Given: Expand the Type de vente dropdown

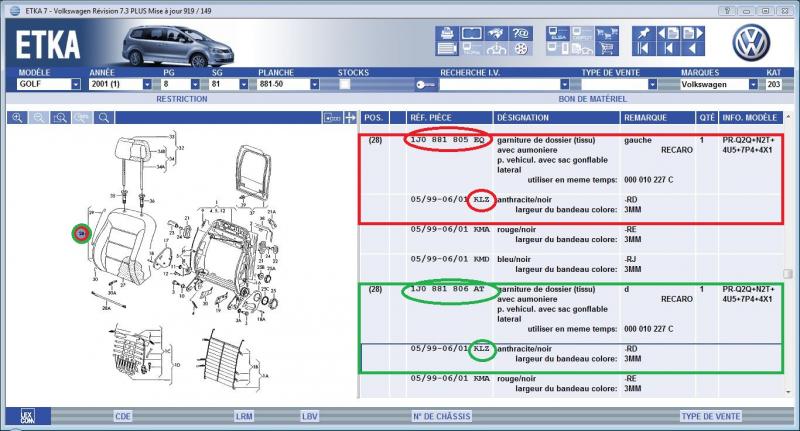Looking at the screenshot, I should click(x=652, y=84).
